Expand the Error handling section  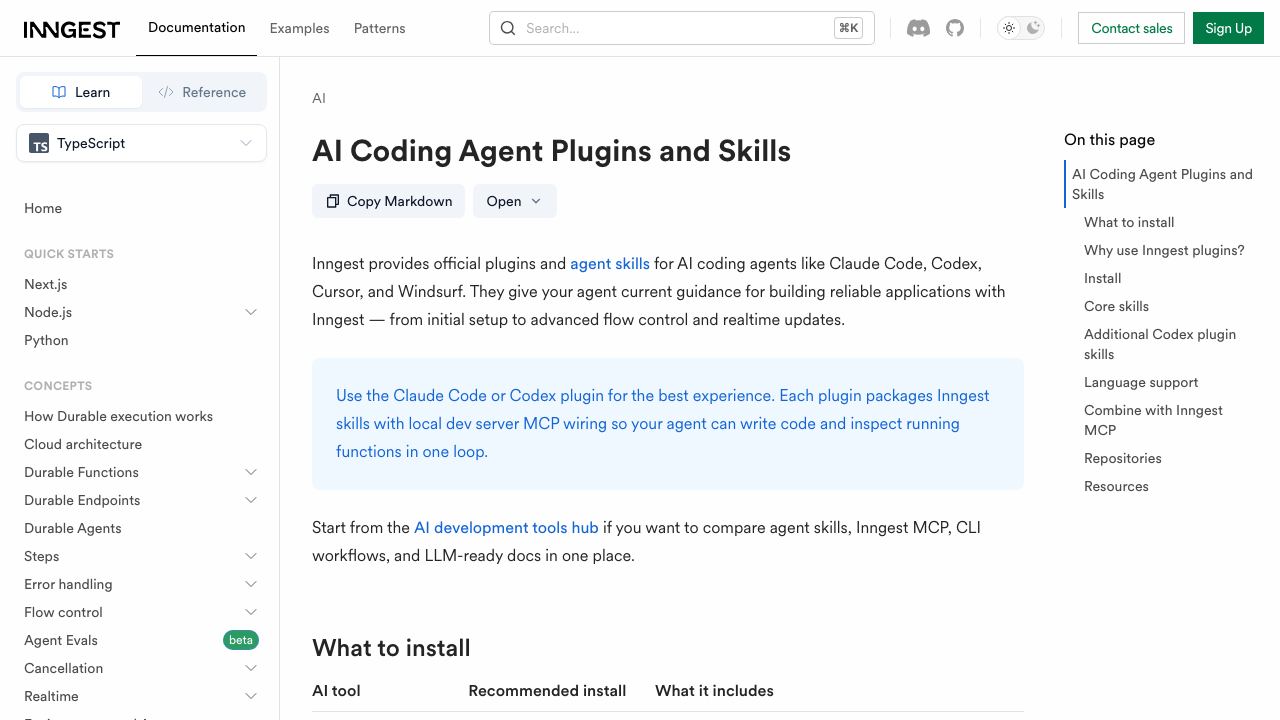pos(251,584)
